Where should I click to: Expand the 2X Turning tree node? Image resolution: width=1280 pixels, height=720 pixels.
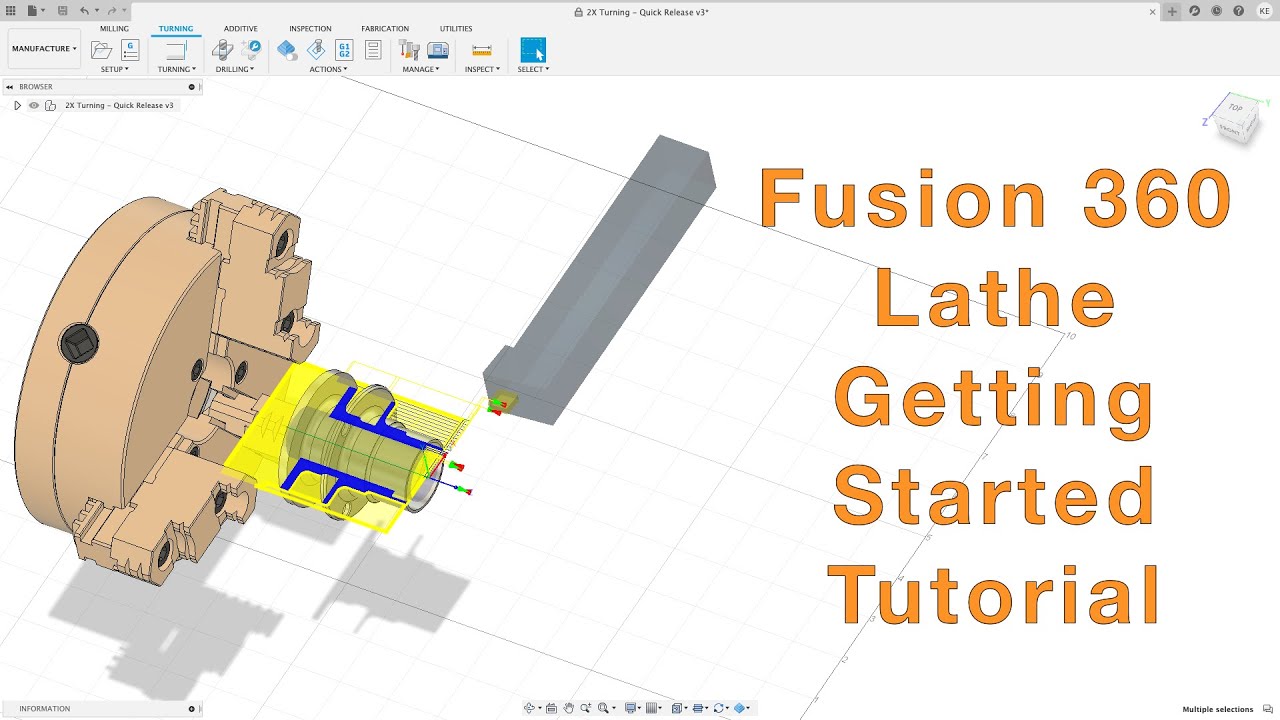coord(17,105)
